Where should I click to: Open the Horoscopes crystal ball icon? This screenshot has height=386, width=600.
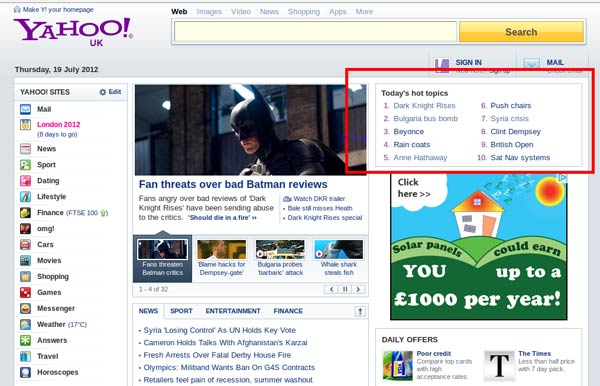(26, 372)
